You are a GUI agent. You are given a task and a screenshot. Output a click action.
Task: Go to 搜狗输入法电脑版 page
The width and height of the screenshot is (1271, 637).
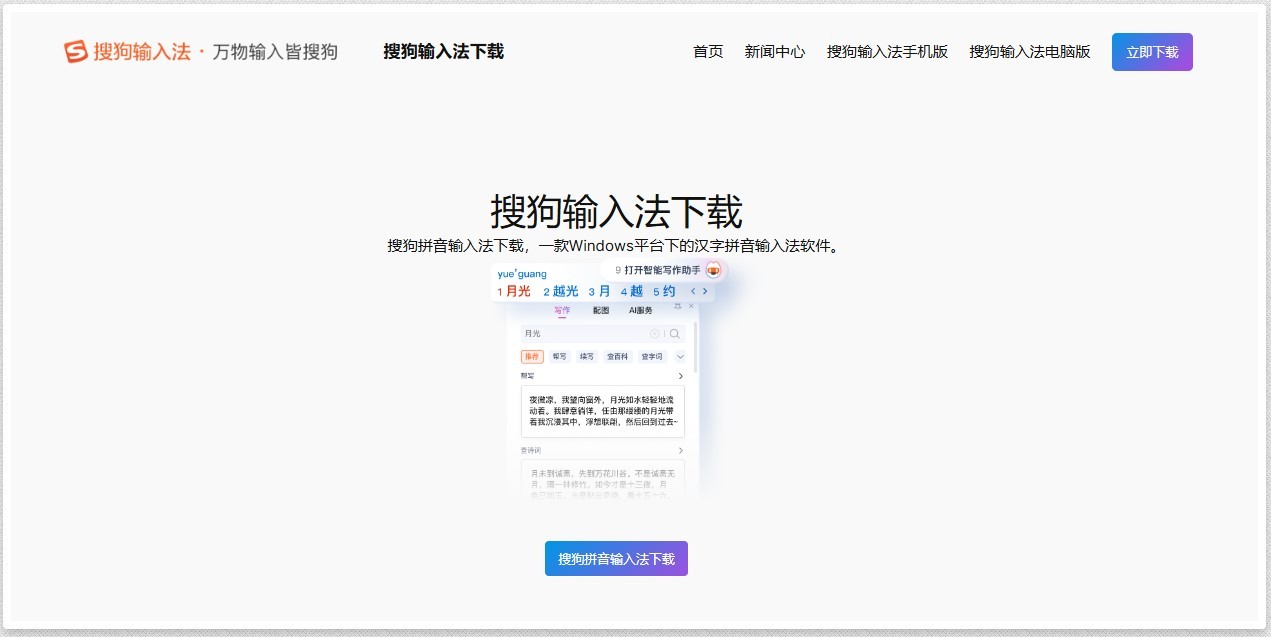(x=1029, y=52)
